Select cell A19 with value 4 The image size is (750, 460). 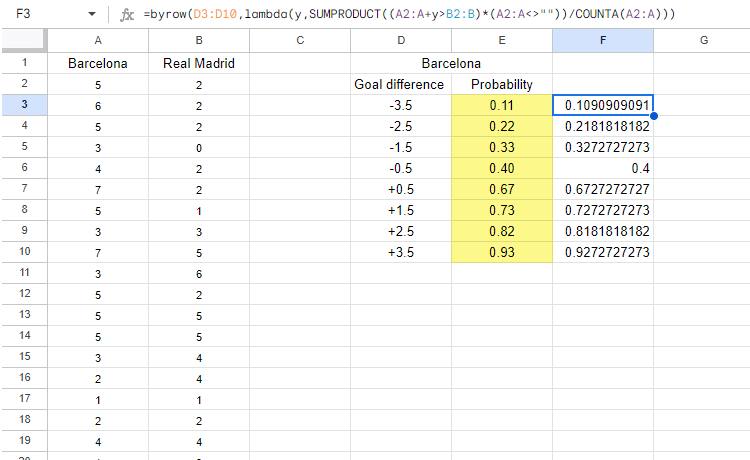click(x=98, y=442)
